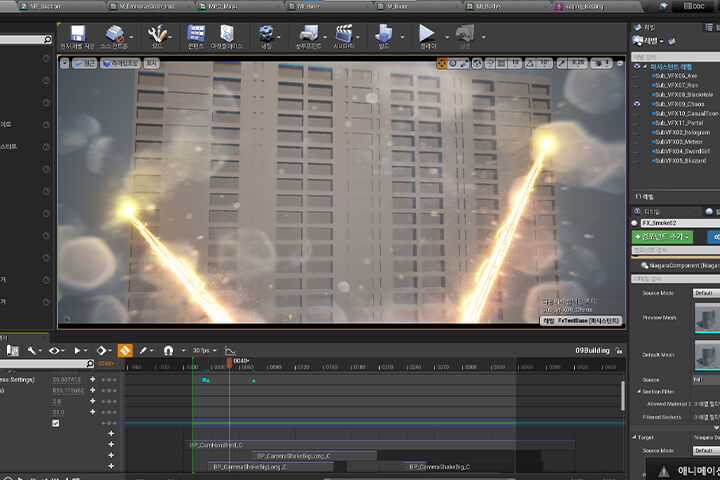The image size is (720, 480).
Task: Toggle sequencer snapping magnet icon
Action: [169, 351]
